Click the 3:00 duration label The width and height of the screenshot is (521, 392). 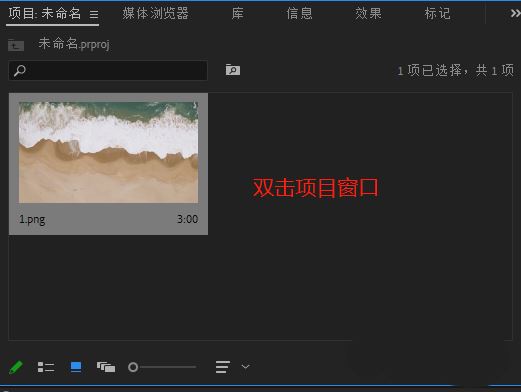[x=187, y=219]
